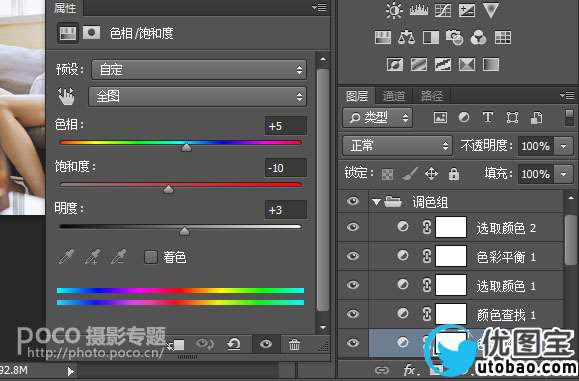The height and width of the screenshot is (381, 579).
Task: Pick the subtract-from-sample eyedropper
Action: [x=119, y=257]
